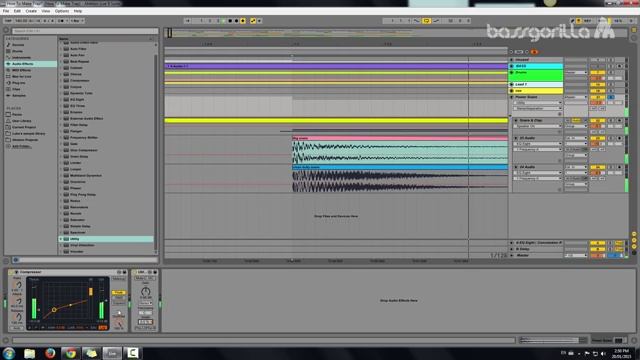Open the Options menu
The image size is (640, 360).
pyautogui.click(x=62, y=11)
